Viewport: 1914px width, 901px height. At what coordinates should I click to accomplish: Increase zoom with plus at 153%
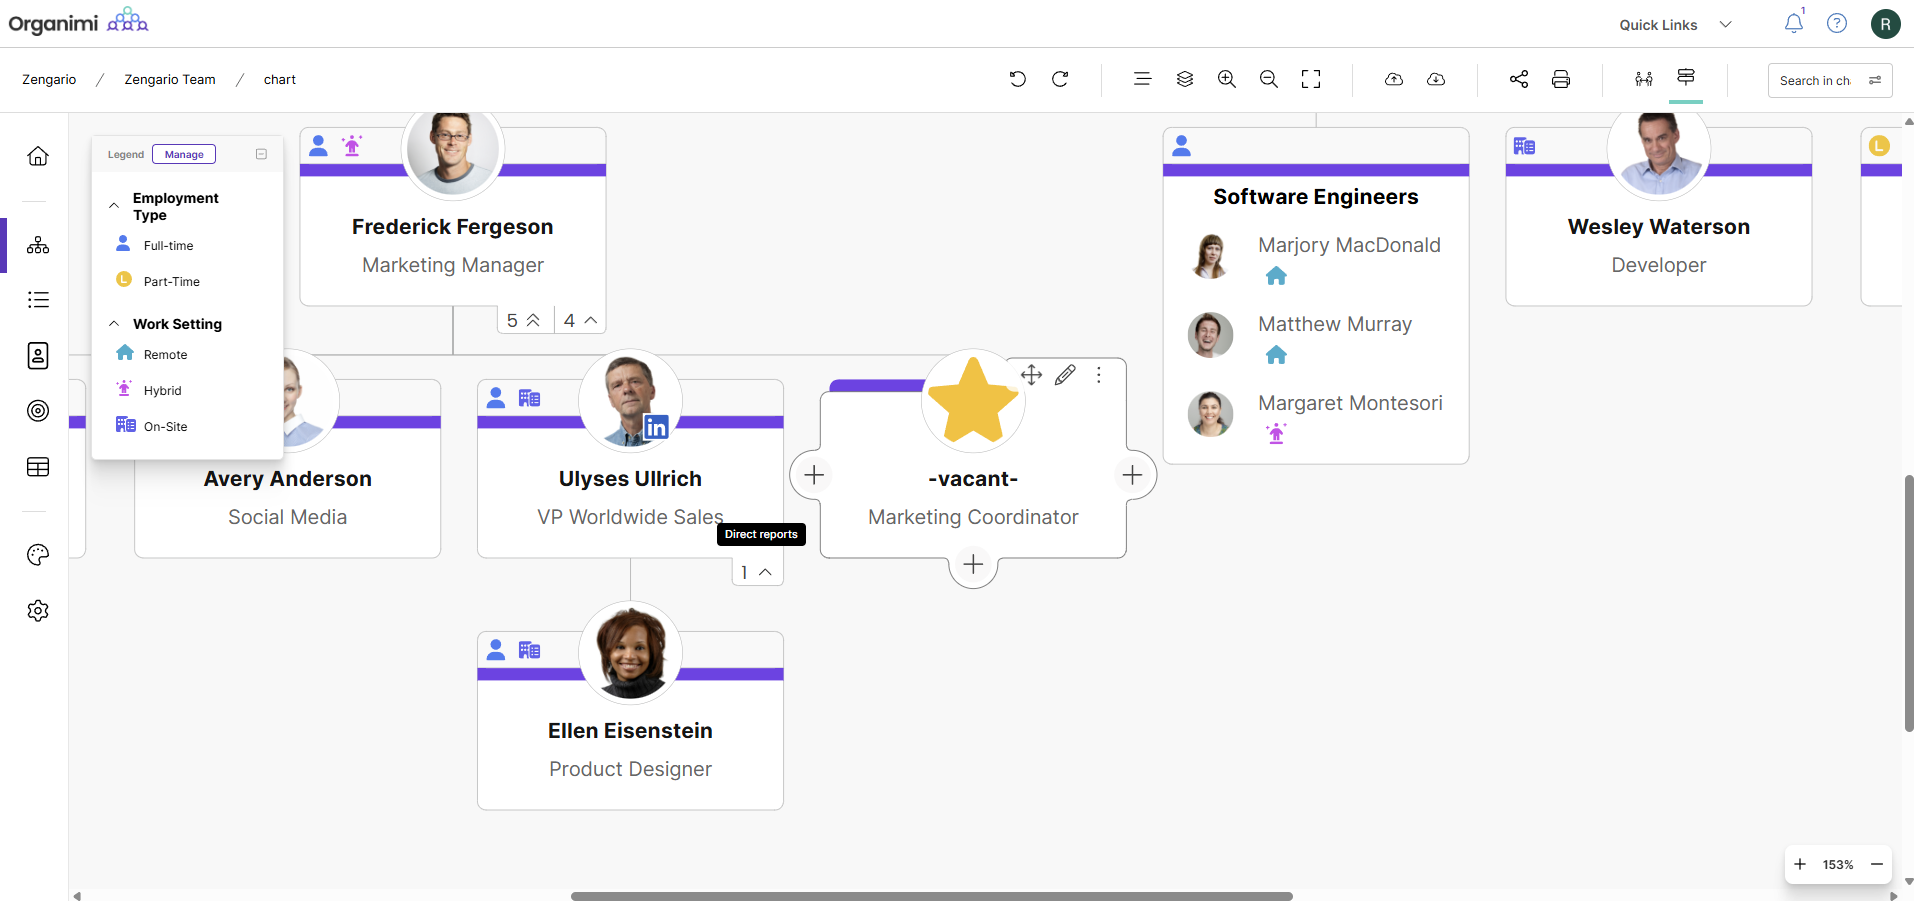1800,864
